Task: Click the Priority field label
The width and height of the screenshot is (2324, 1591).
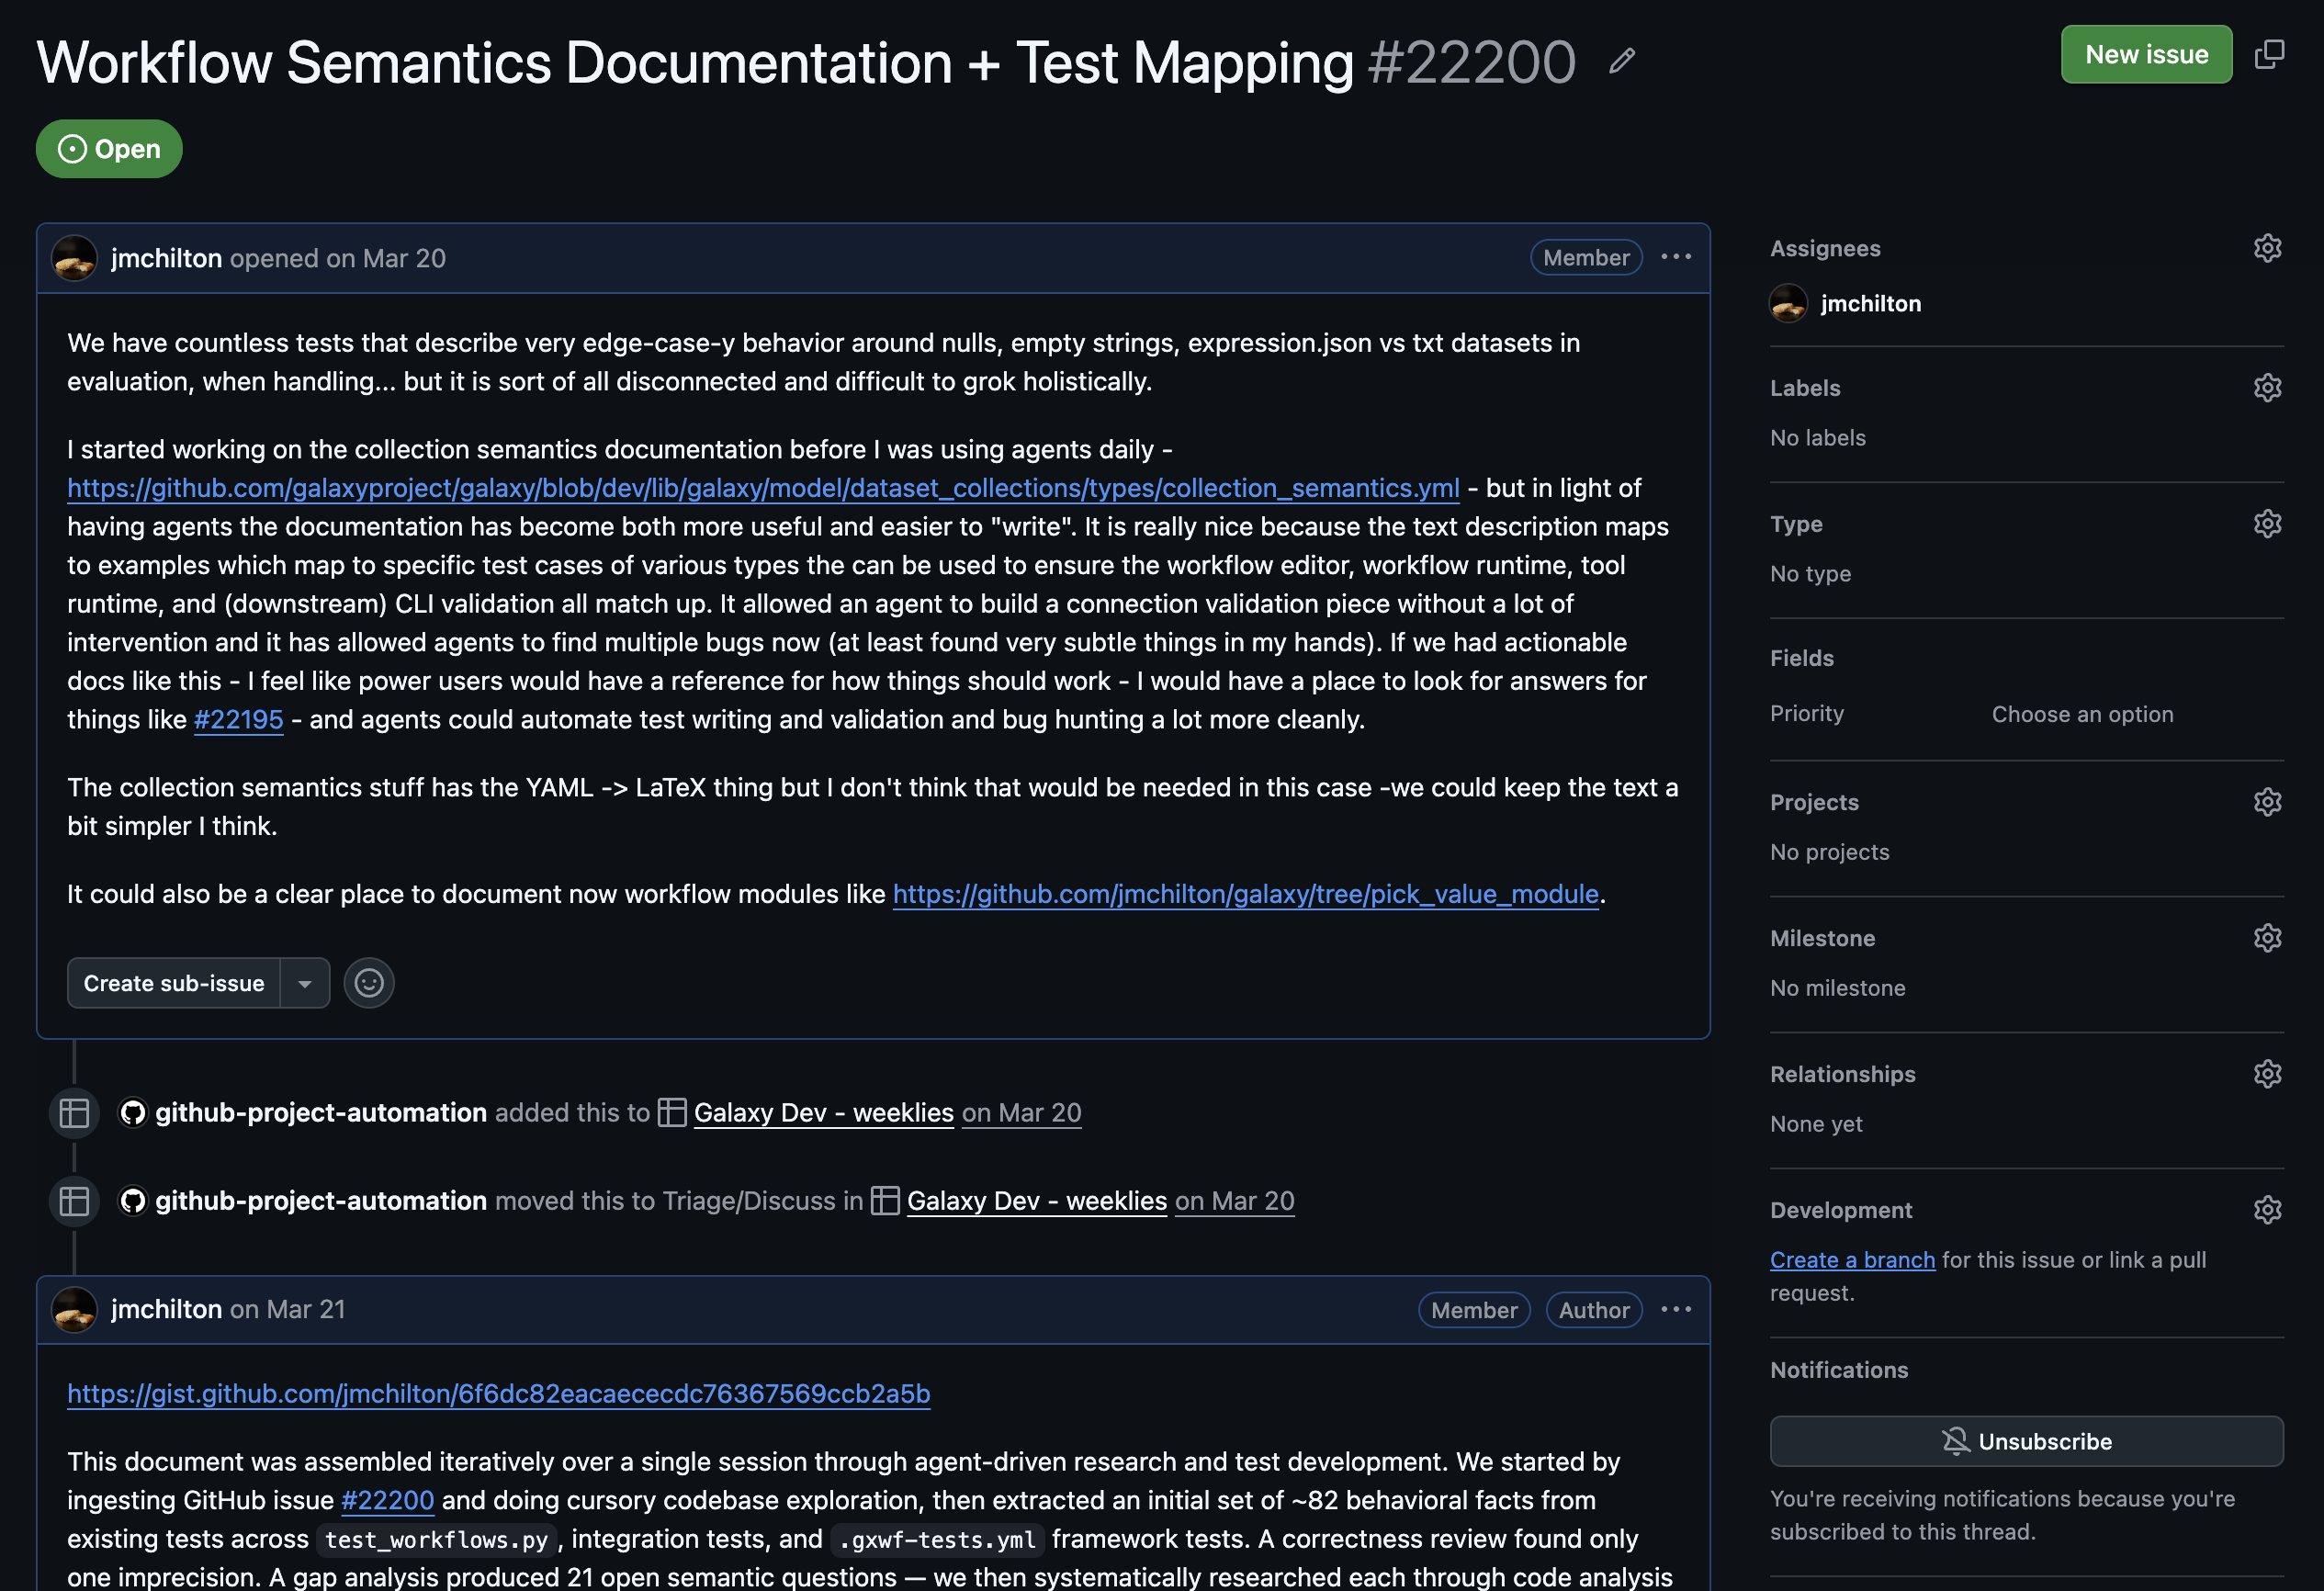Action: (x=1806, y=714)
